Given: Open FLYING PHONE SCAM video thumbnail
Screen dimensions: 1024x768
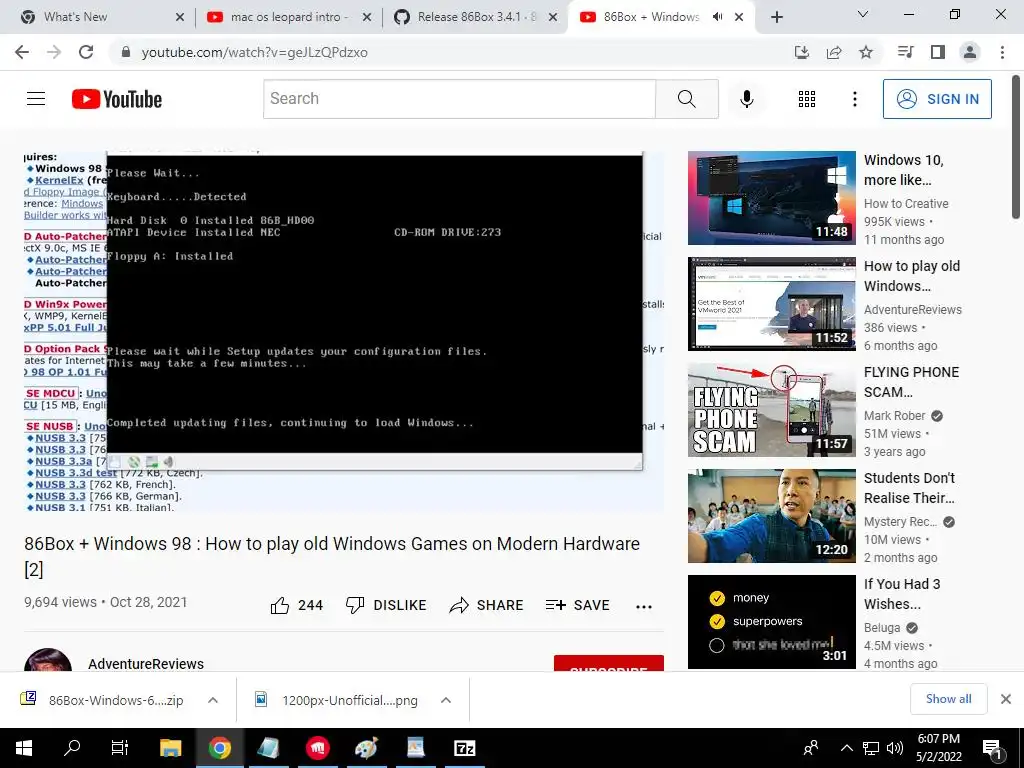Looking at the screenshot, I should point(771,409).
